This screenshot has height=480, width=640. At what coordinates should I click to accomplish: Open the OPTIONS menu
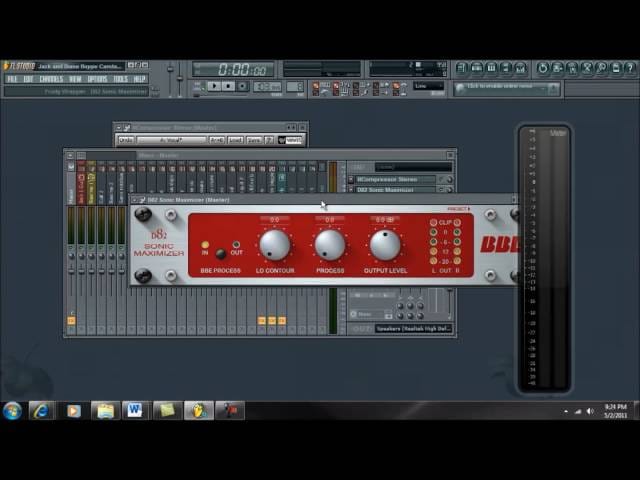[x=97, y=79]
